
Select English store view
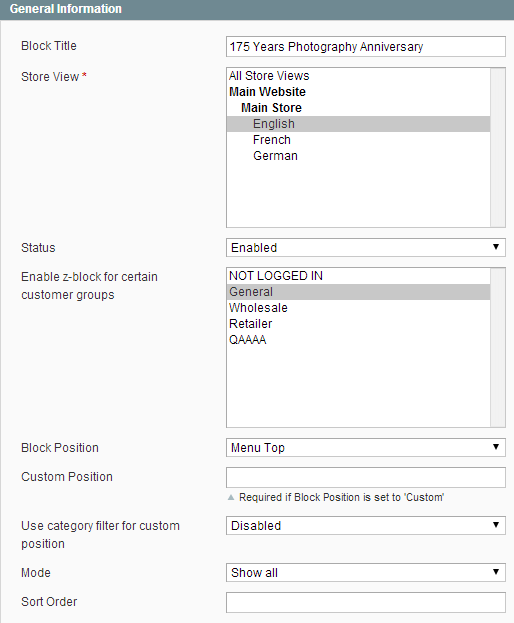(358, 124)
